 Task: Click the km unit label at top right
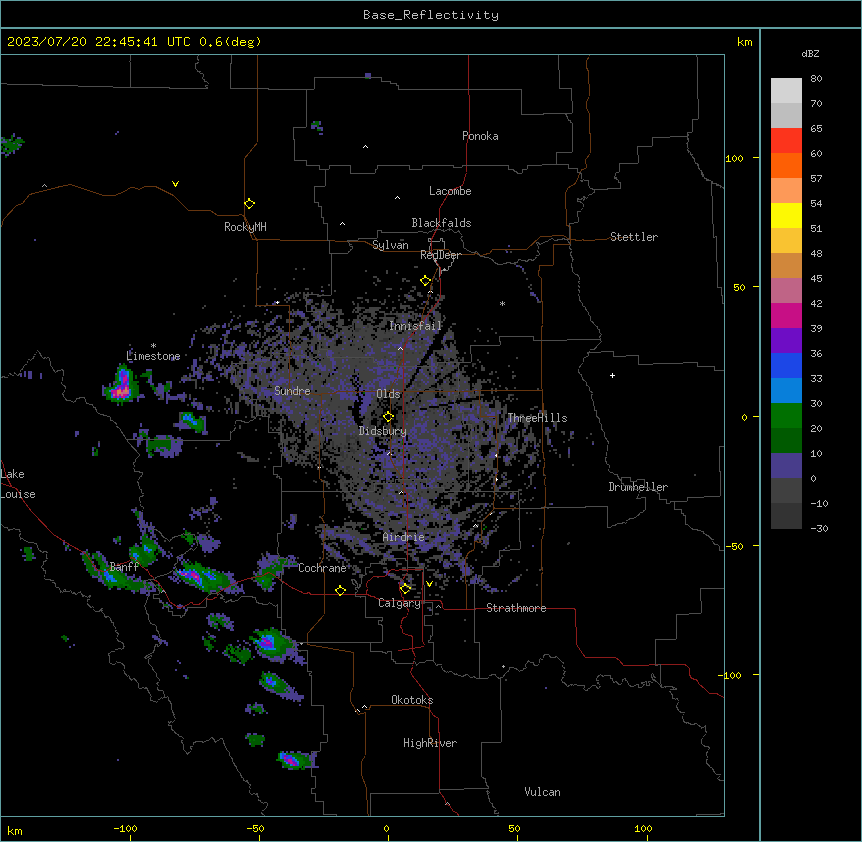745,42
